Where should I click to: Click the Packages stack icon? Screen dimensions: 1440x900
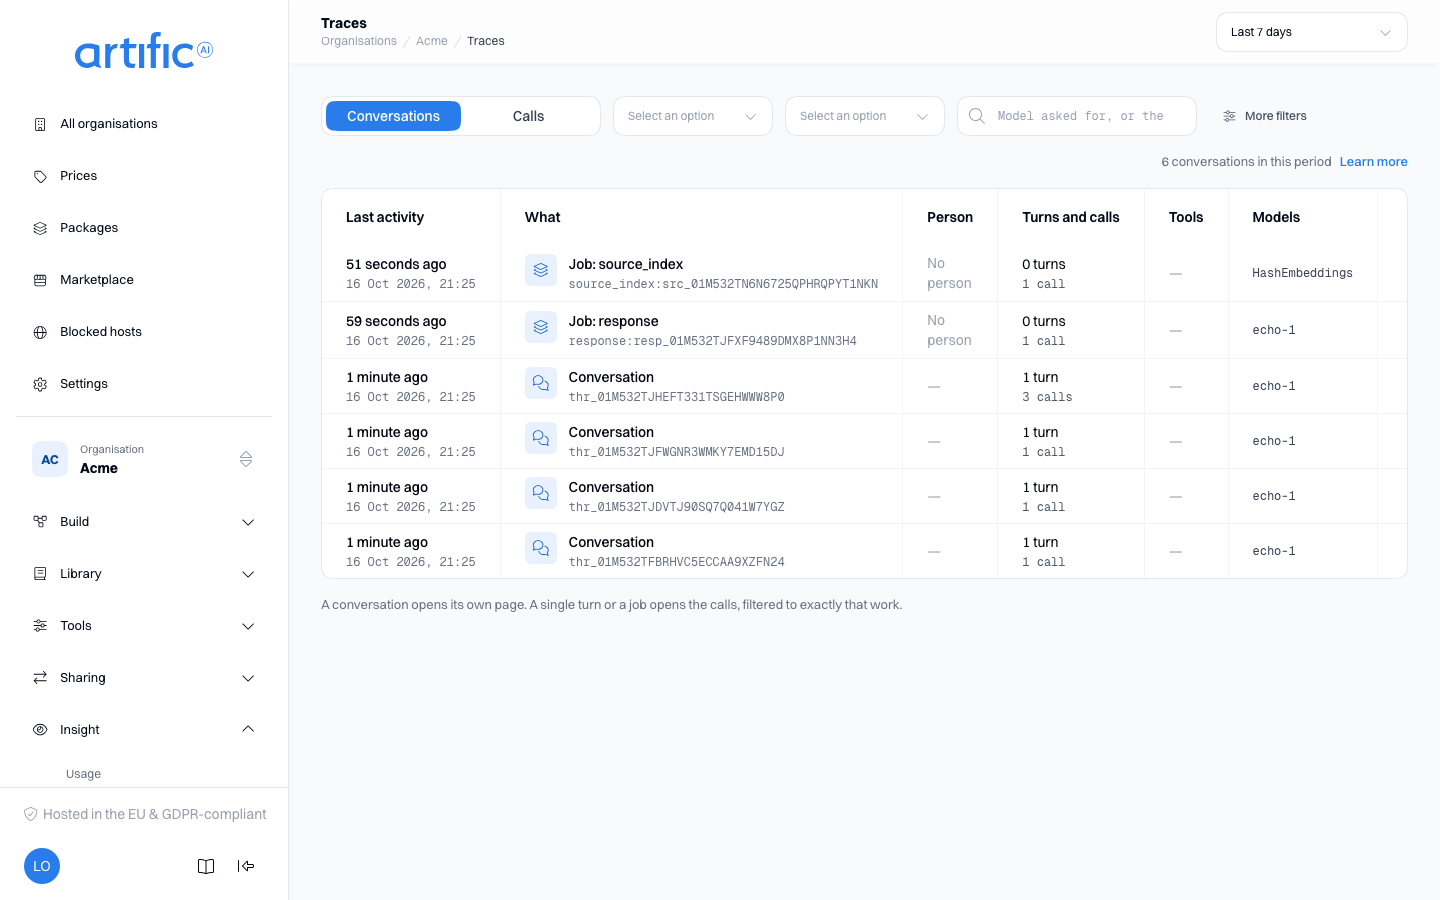click(x=40, y=228)
